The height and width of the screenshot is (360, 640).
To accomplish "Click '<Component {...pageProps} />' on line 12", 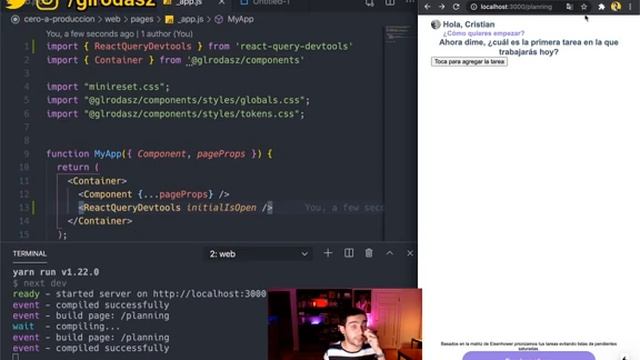I will 153,194.
